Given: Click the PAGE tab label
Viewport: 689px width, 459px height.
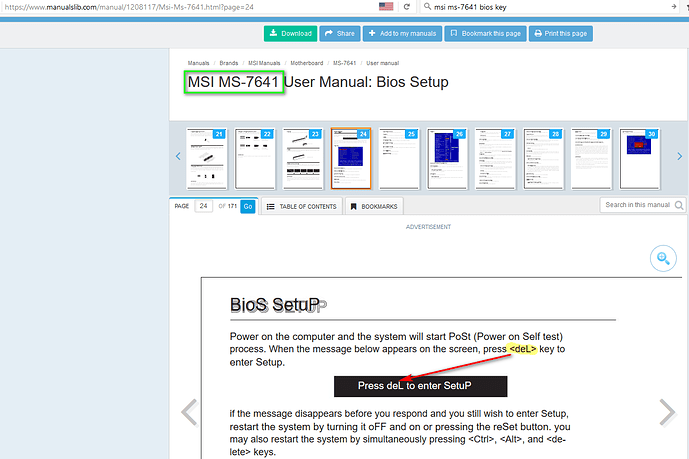Looking at the screenshot, I should click(181, 206).
